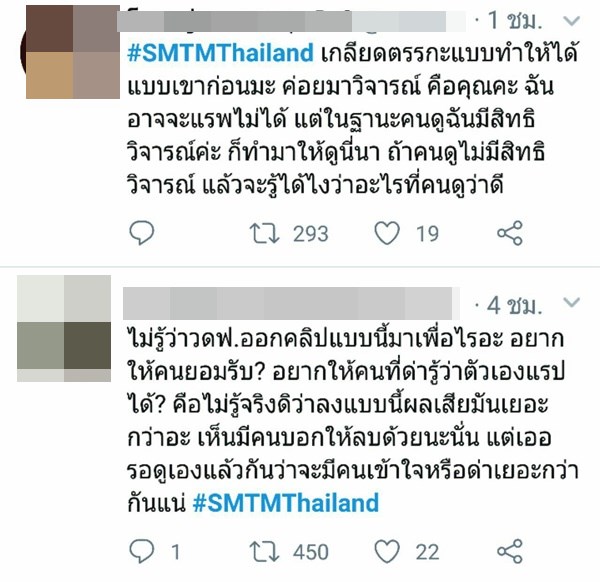Open options chevron on the first tweet
The image size is (600, 582).
(572, 21)
